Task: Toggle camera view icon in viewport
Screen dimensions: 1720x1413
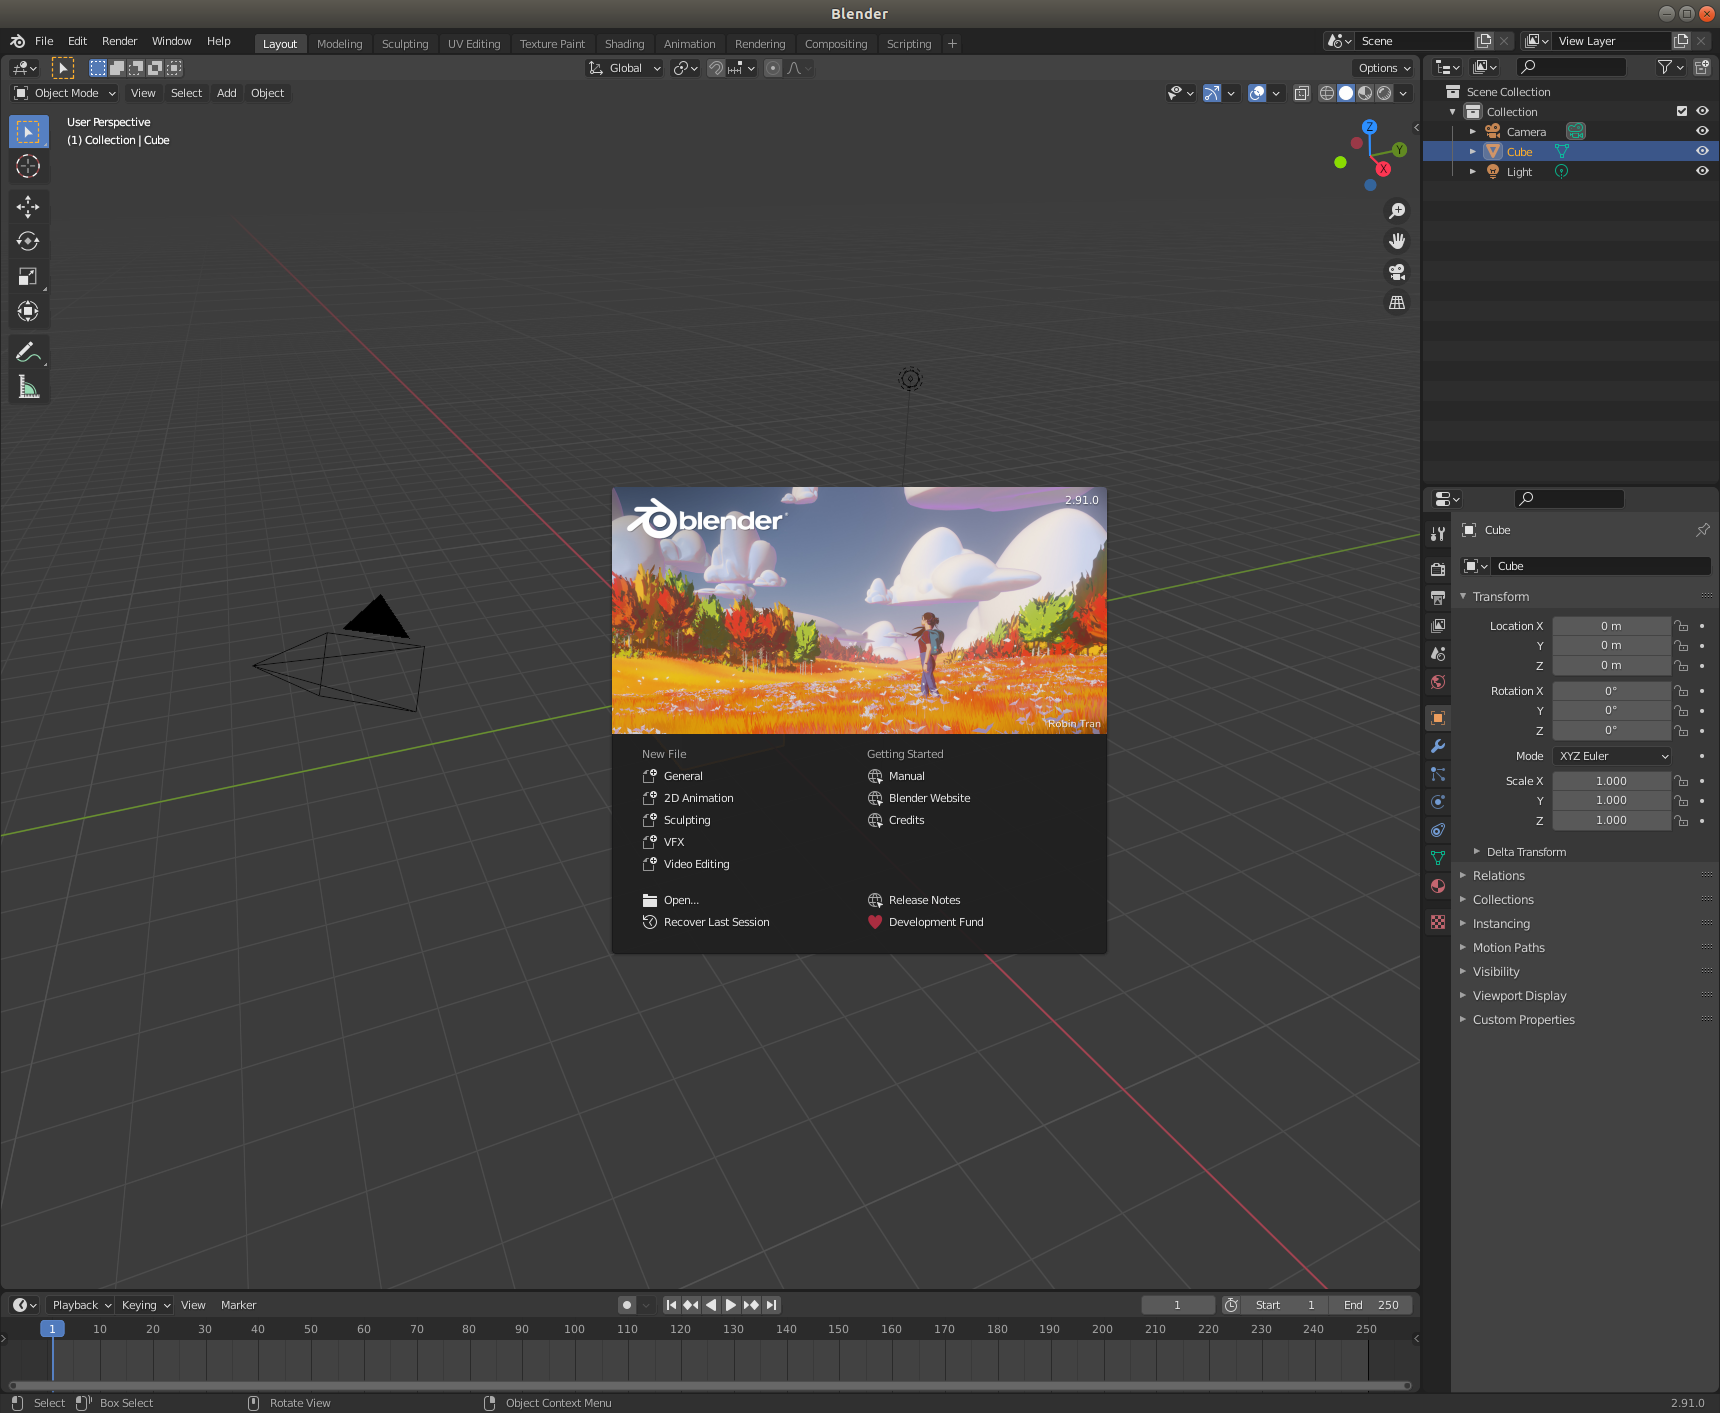Action: click(1397, 272)
